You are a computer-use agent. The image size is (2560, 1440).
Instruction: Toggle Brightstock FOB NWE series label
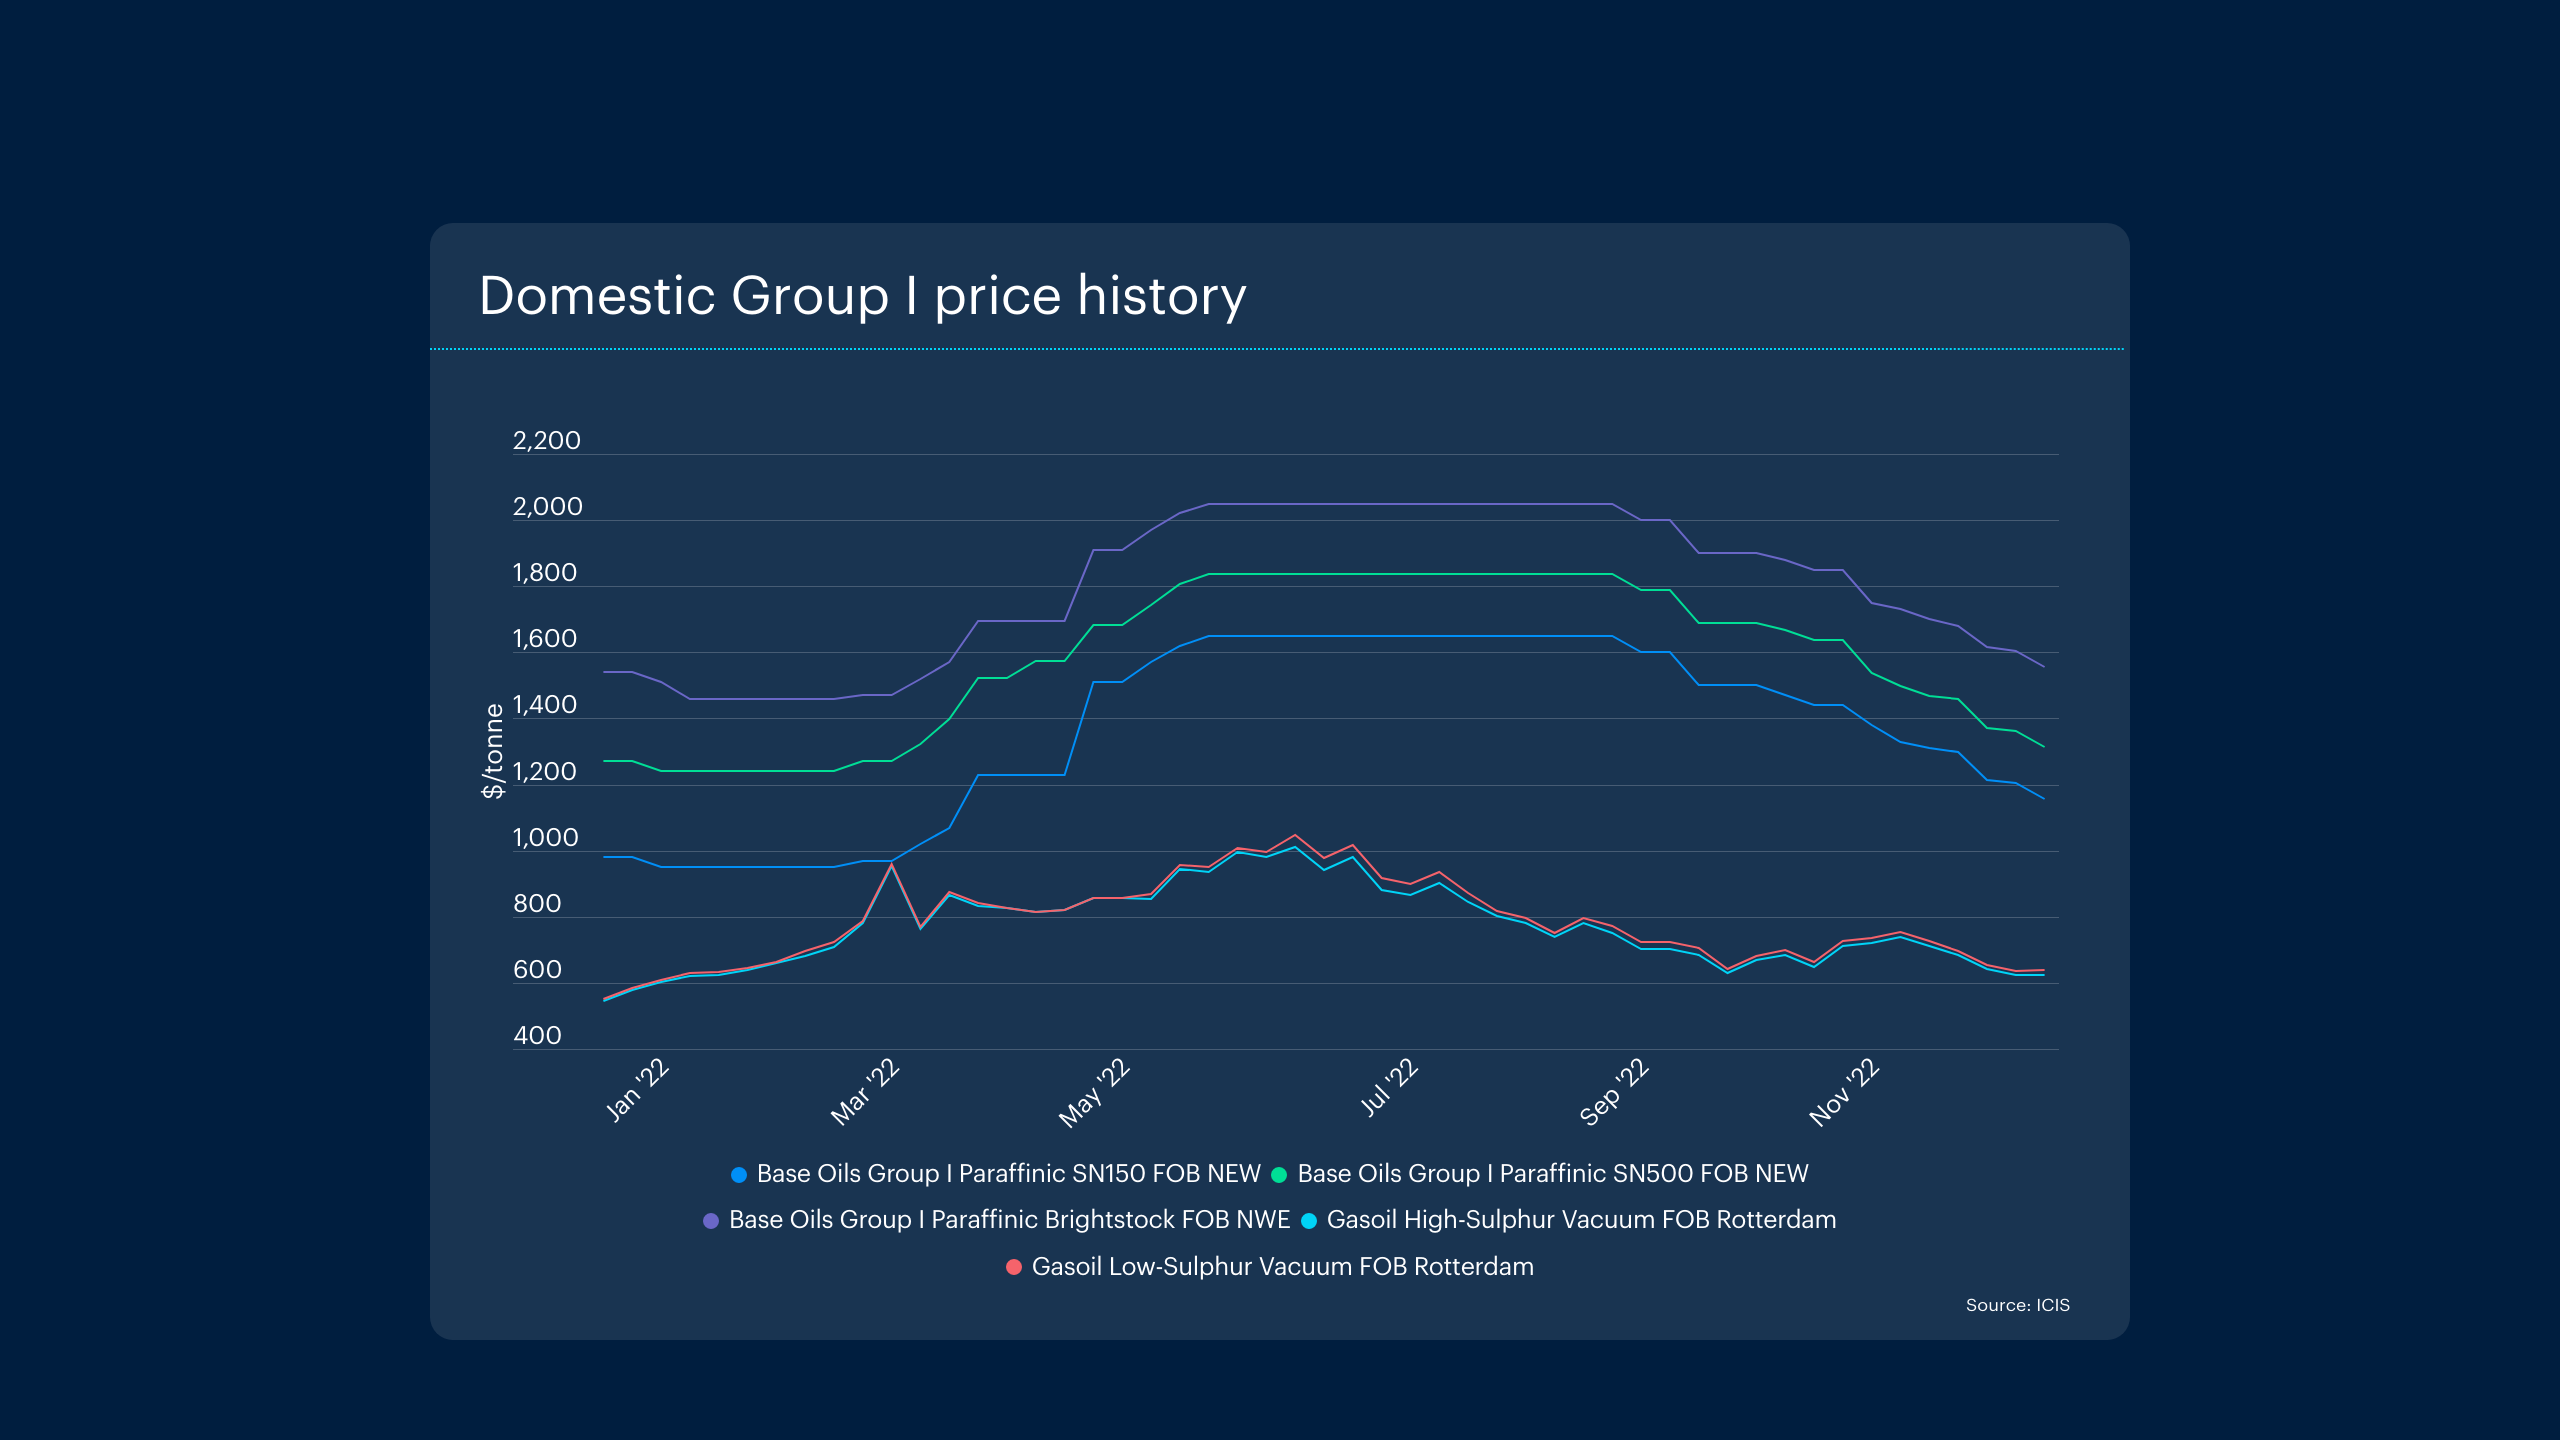[1009, 1220]
